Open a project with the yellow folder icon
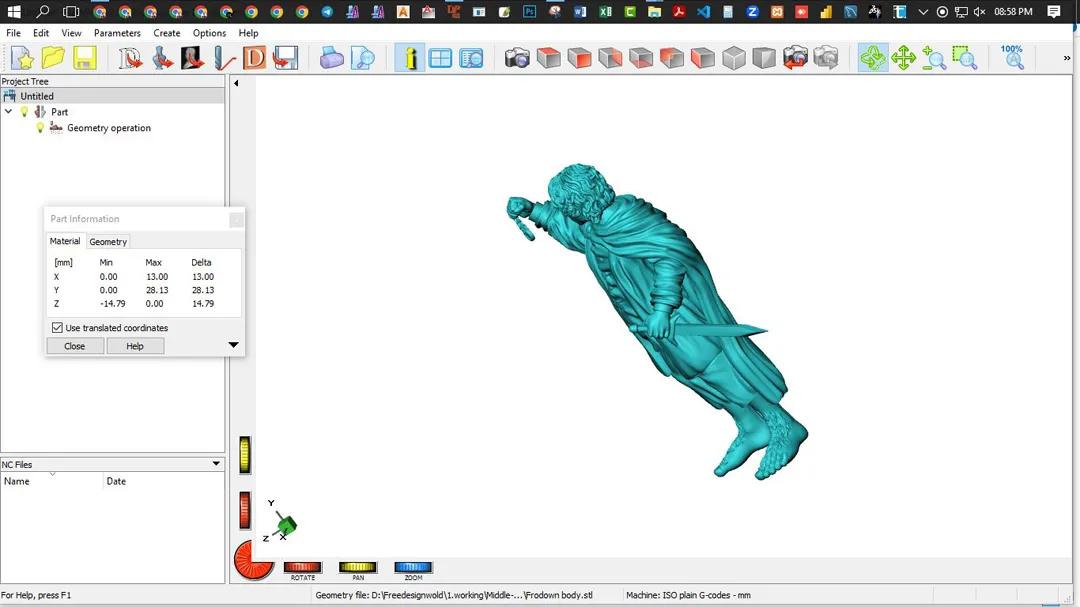This screenshot has height=607, width=1080. pyautogui.click(x=53, y=58)
